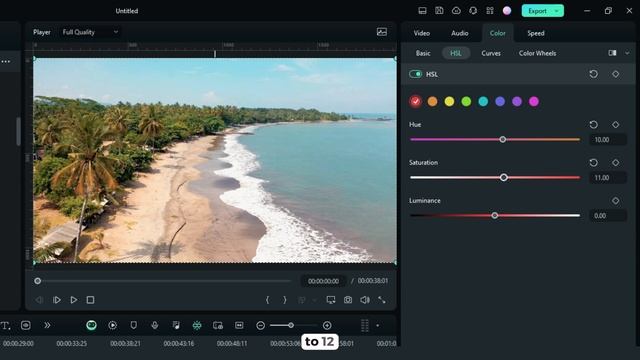640x360 pixels.
Task: Click the zoom in plus icon
Action: click(x=327, y=325)
